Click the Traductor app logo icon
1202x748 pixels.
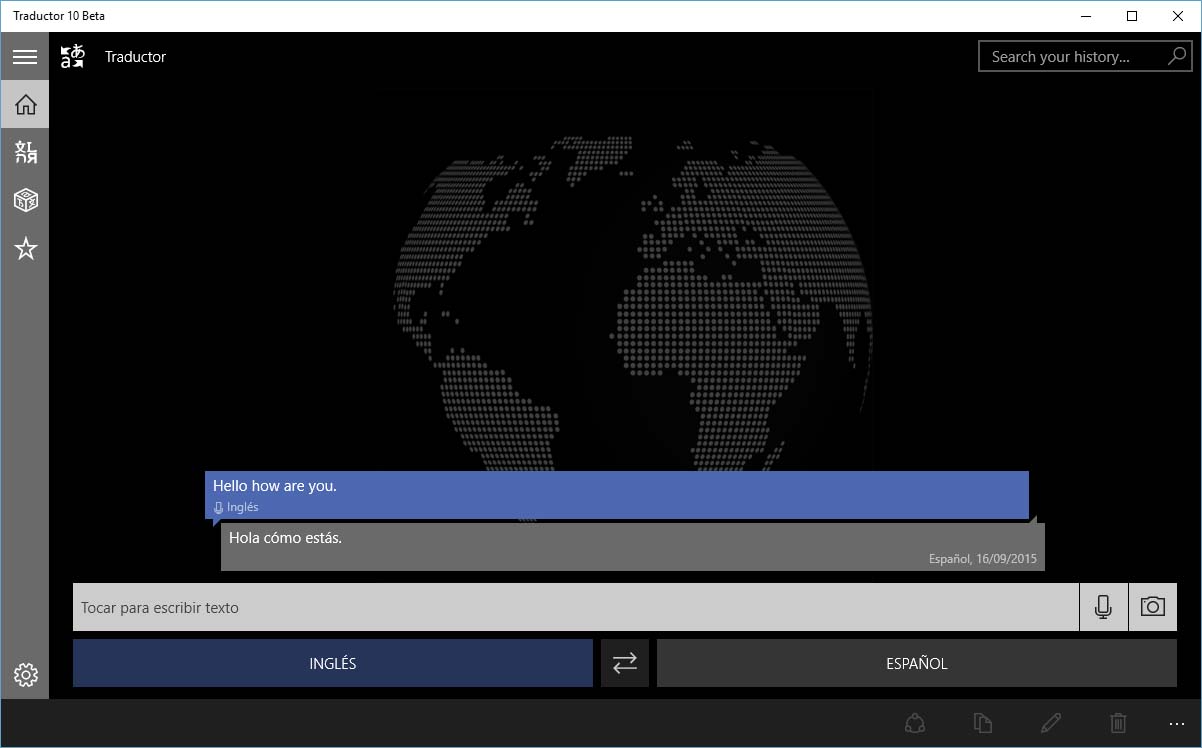point(73,57)
